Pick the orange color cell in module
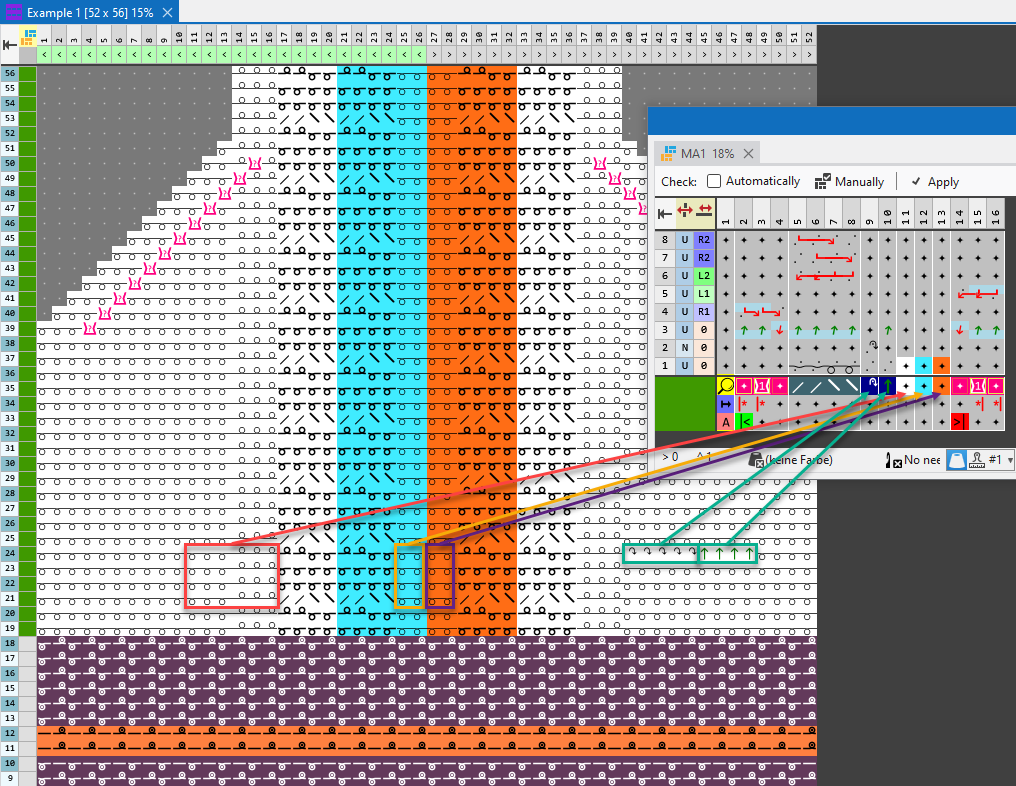Viewport: 1016px width, 786px height. tap(941, 385)
